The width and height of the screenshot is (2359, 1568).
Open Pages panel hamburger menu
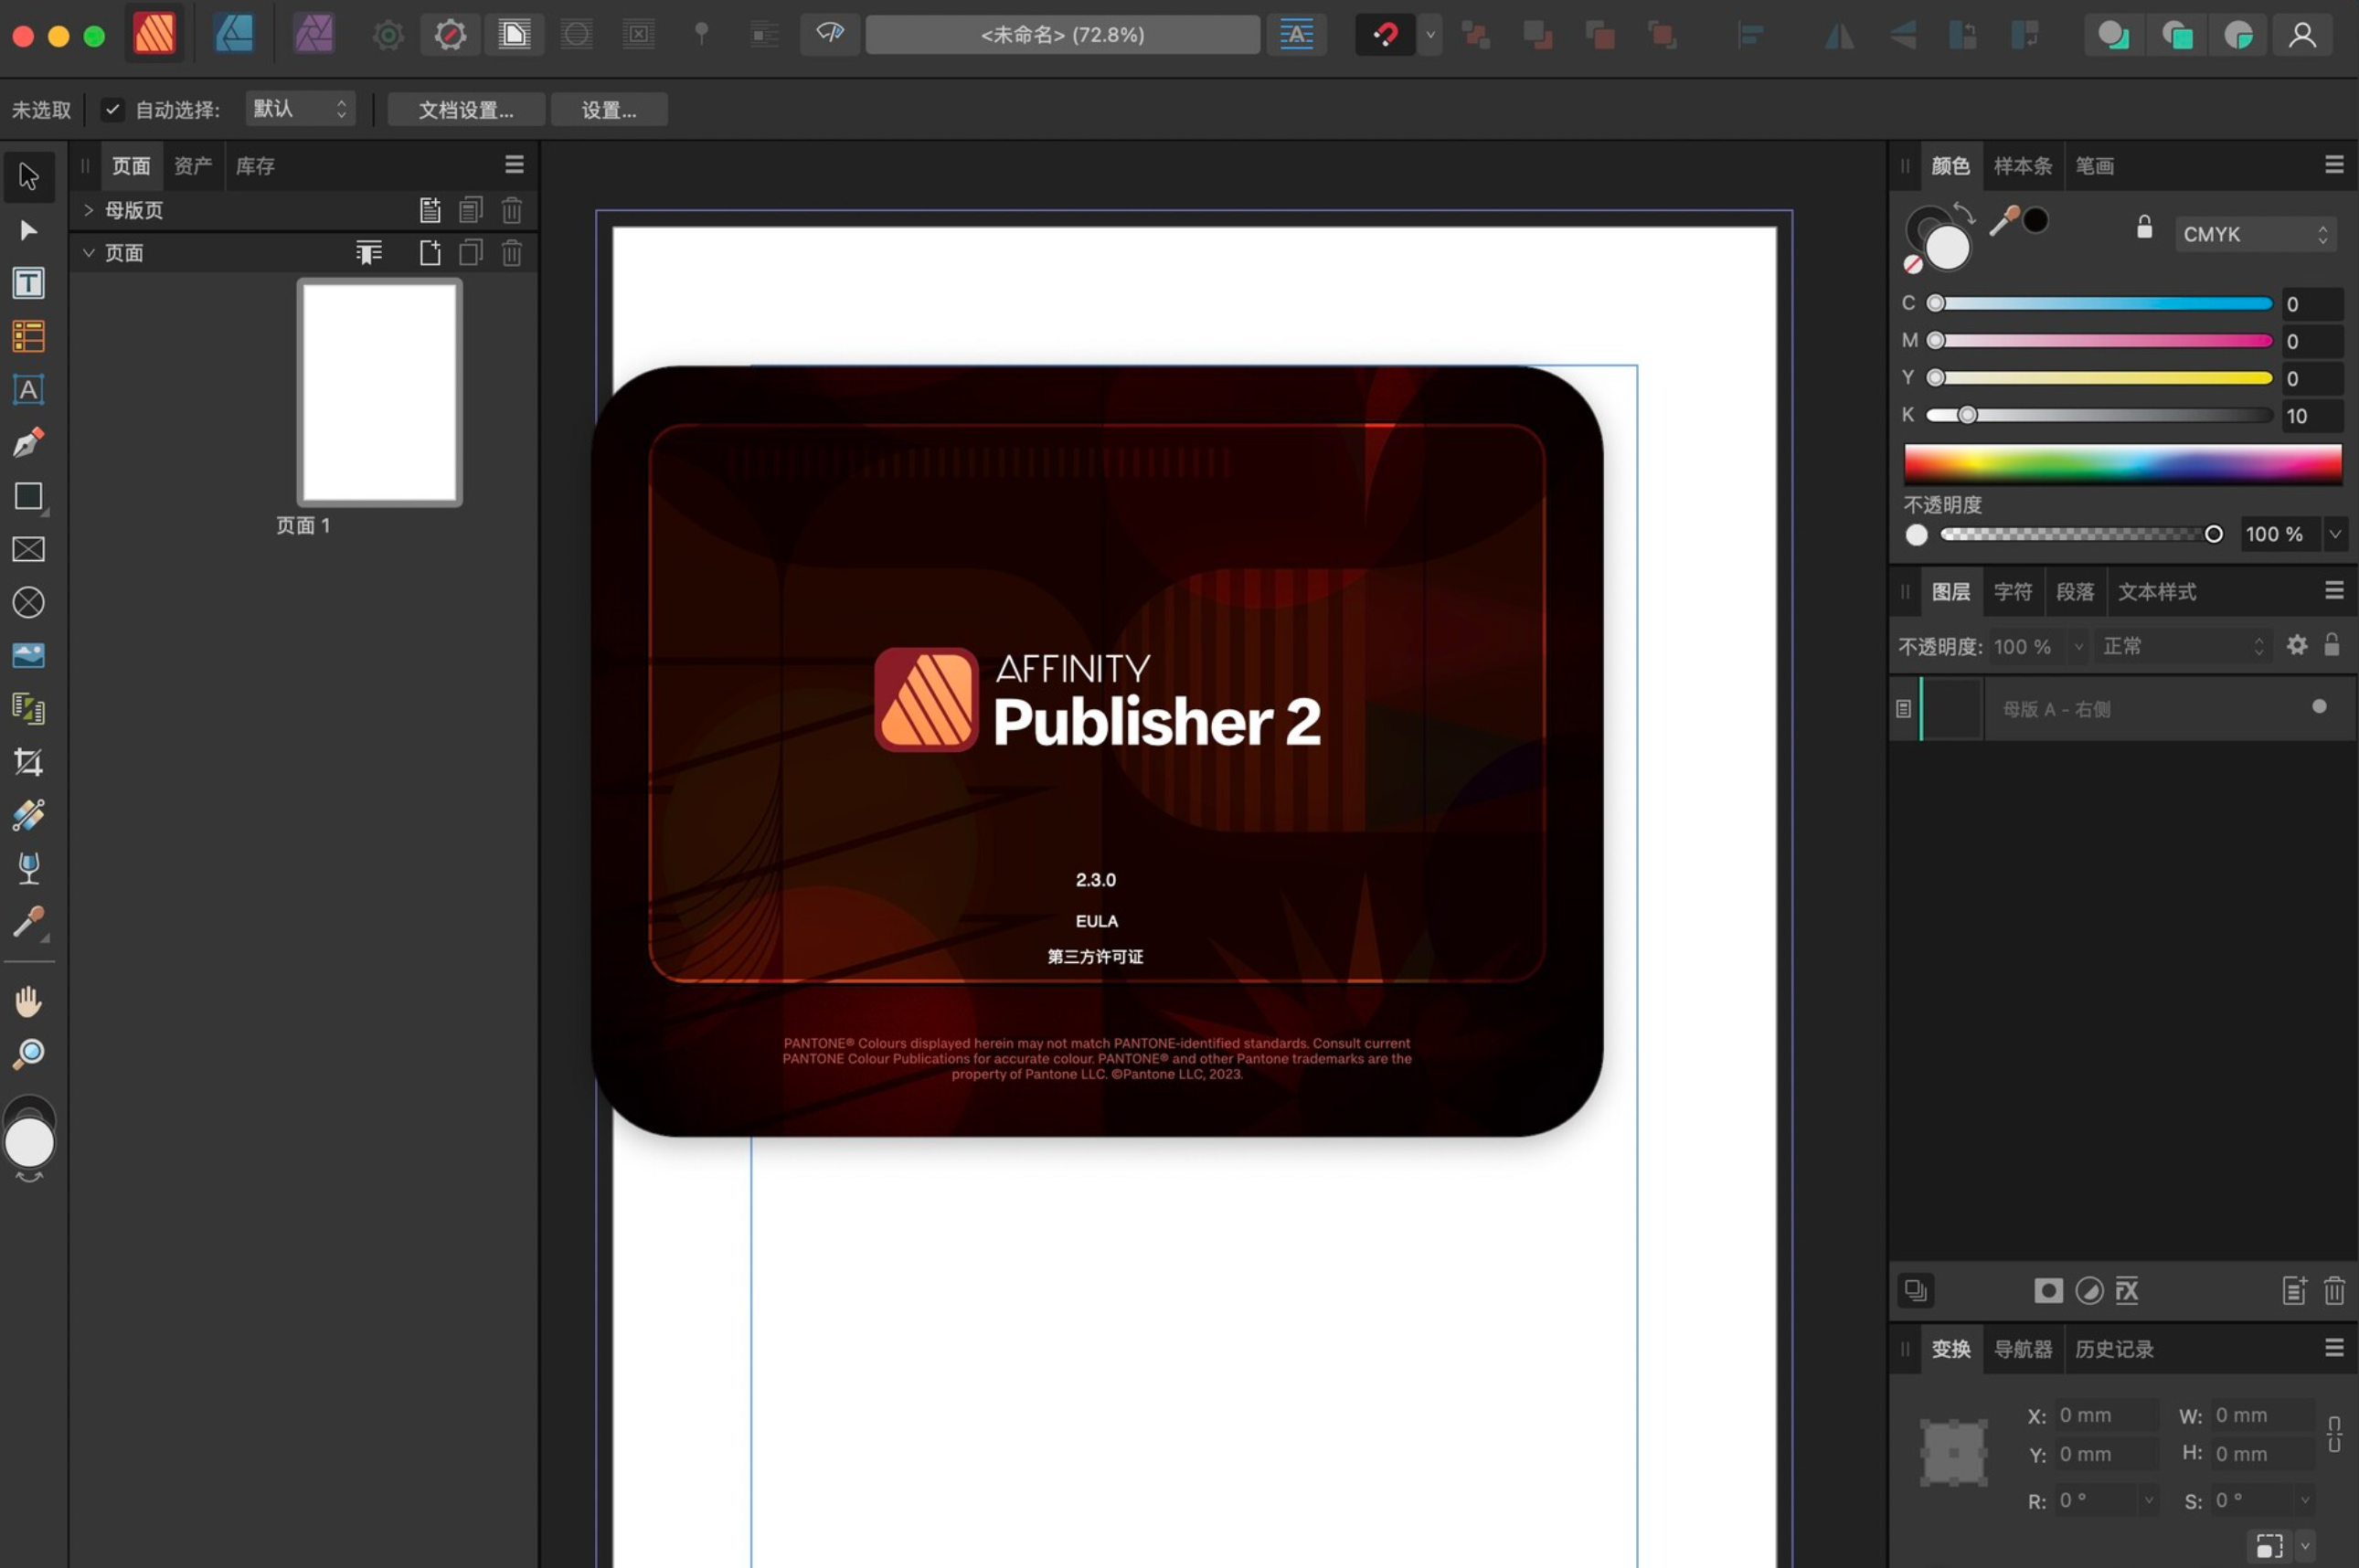[514, 164]
